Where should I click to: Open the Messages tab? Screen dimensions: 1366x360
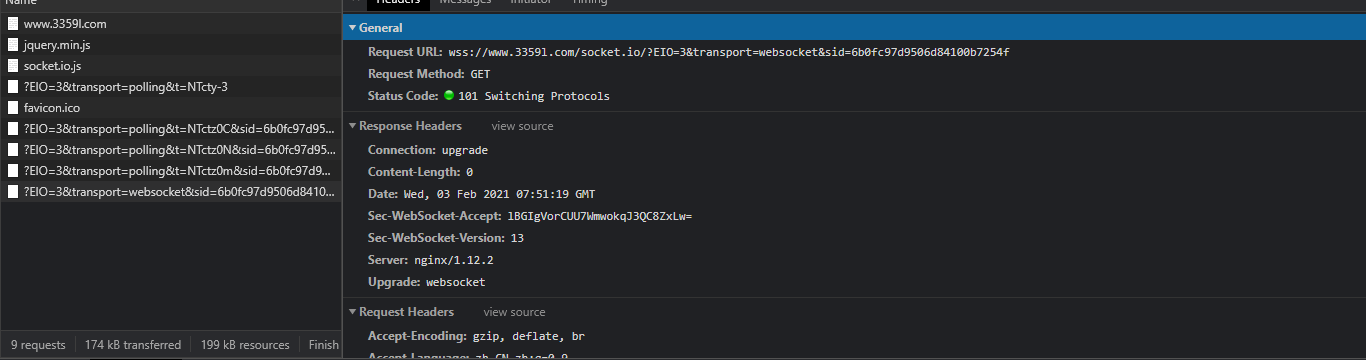click(x=465, y=3)
